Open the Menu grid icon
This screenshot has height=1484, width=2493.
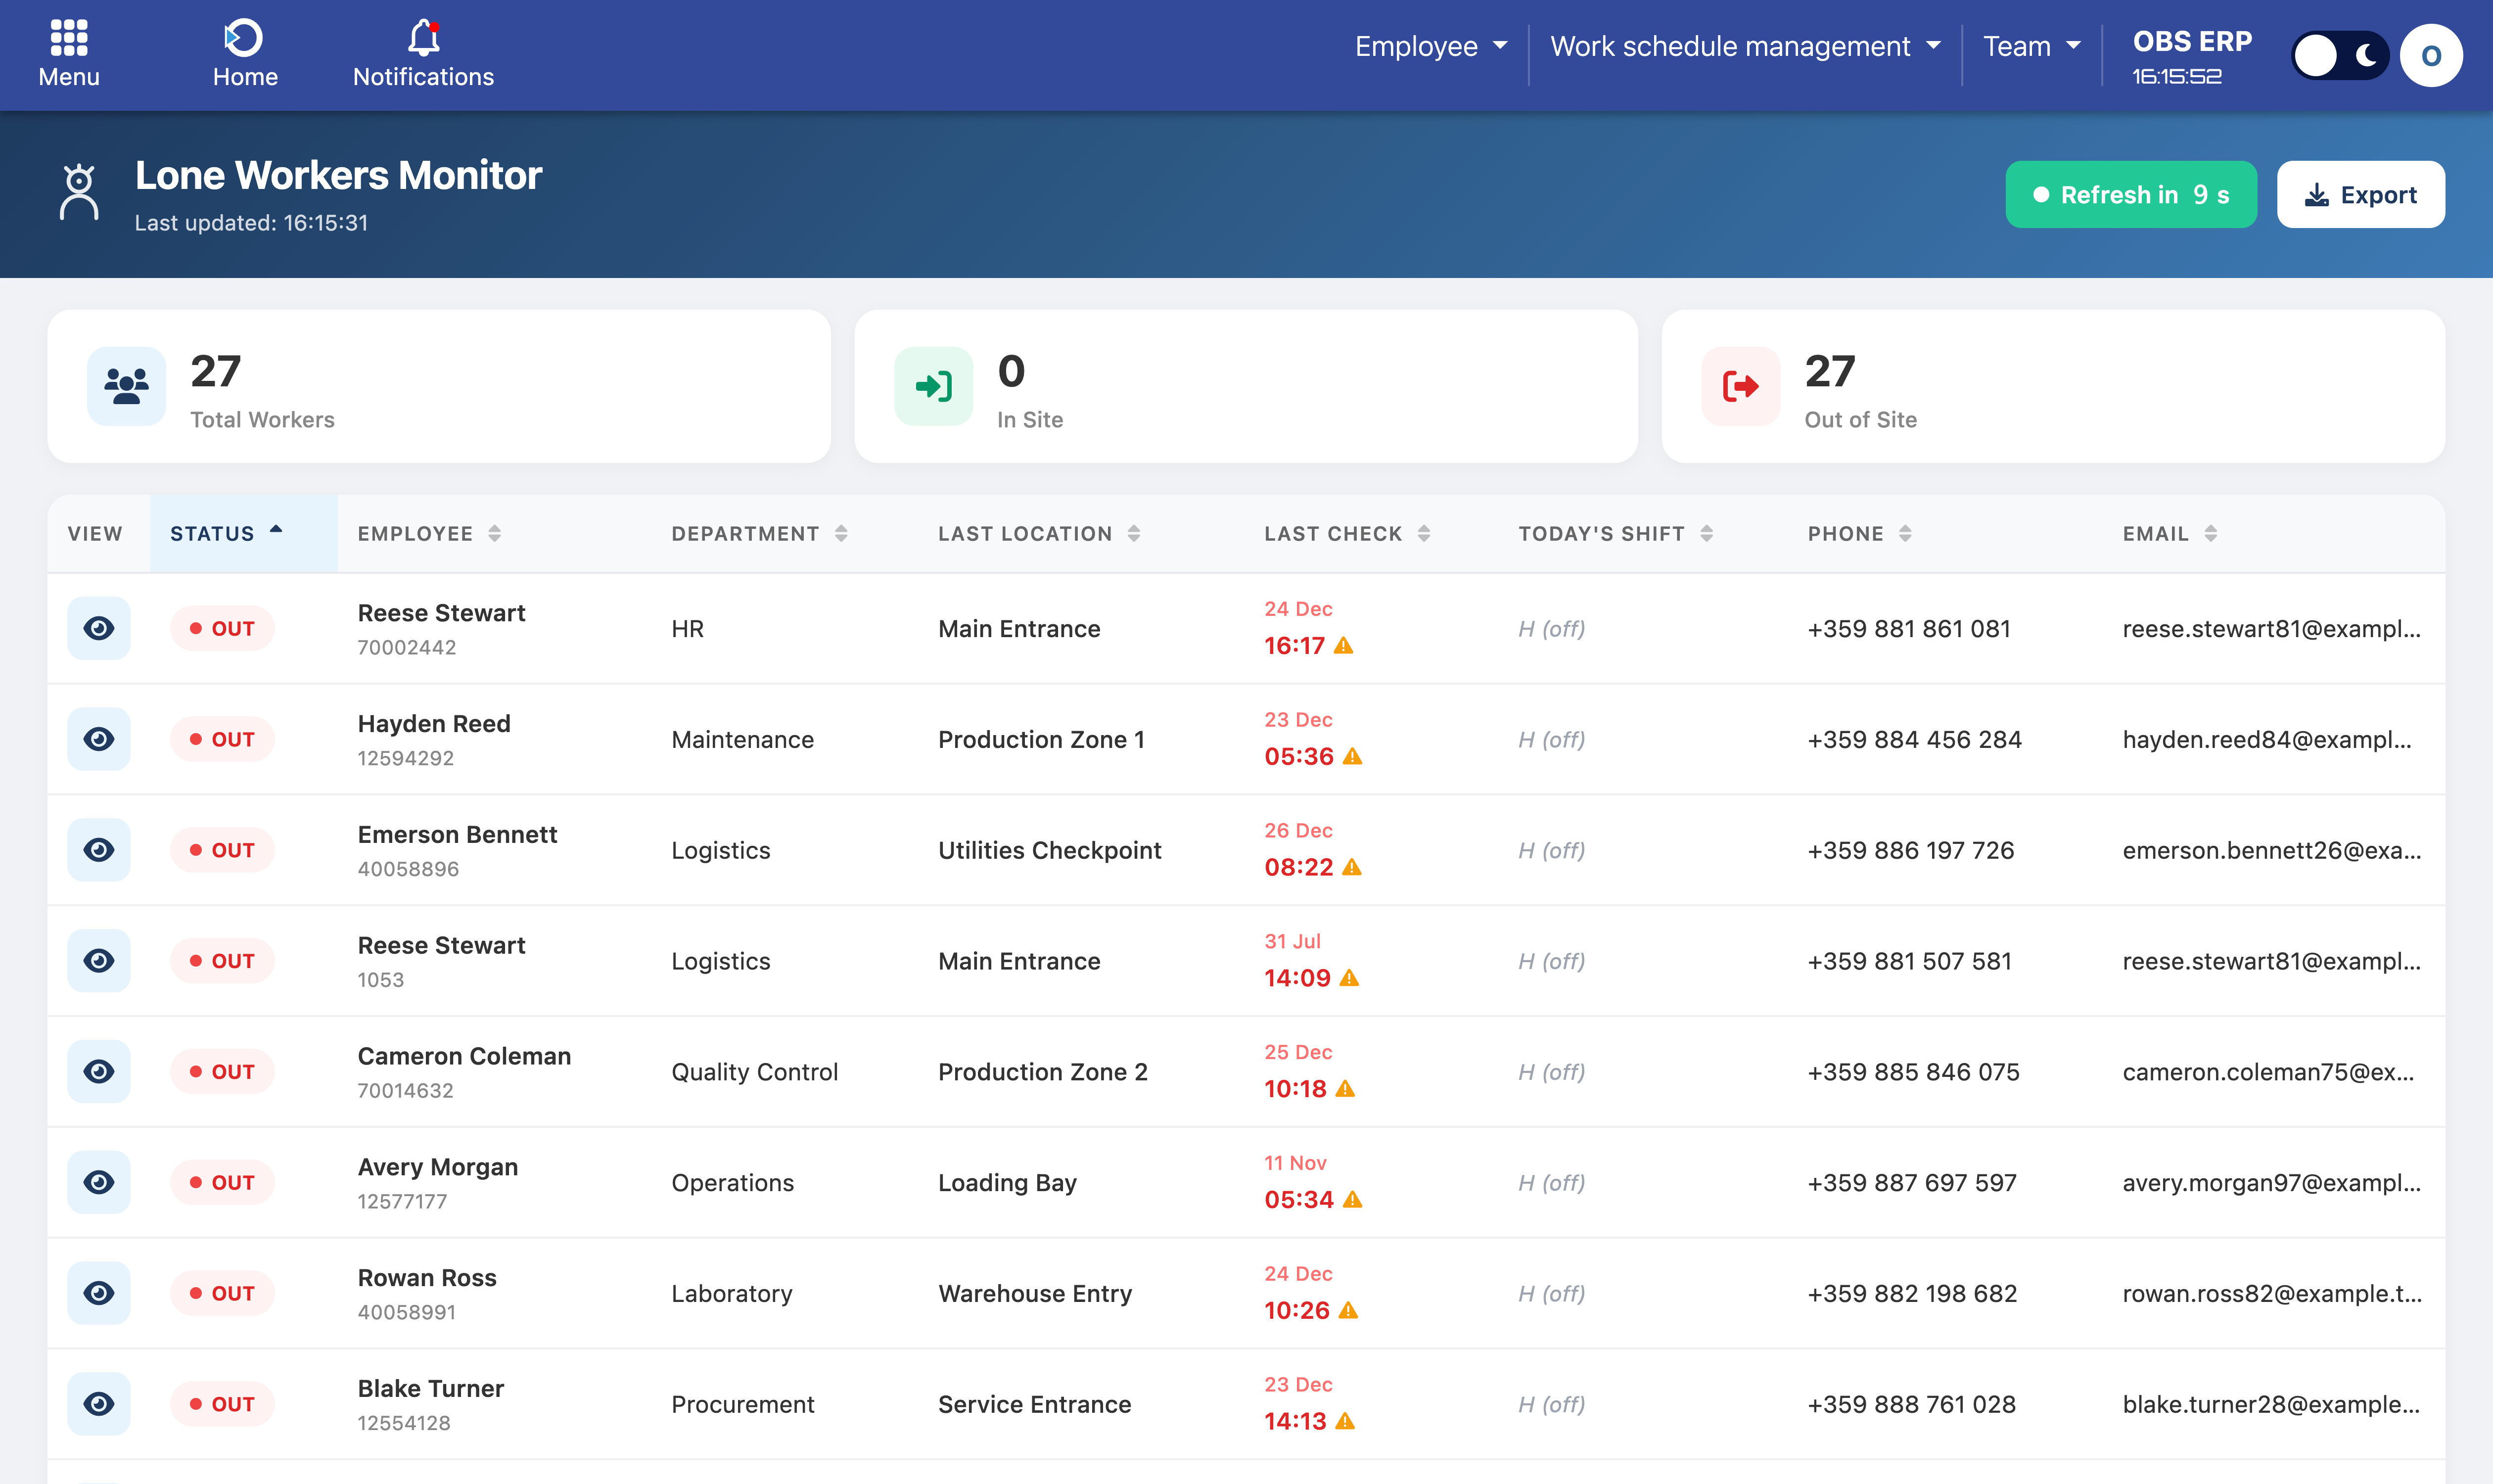(69, 38)
